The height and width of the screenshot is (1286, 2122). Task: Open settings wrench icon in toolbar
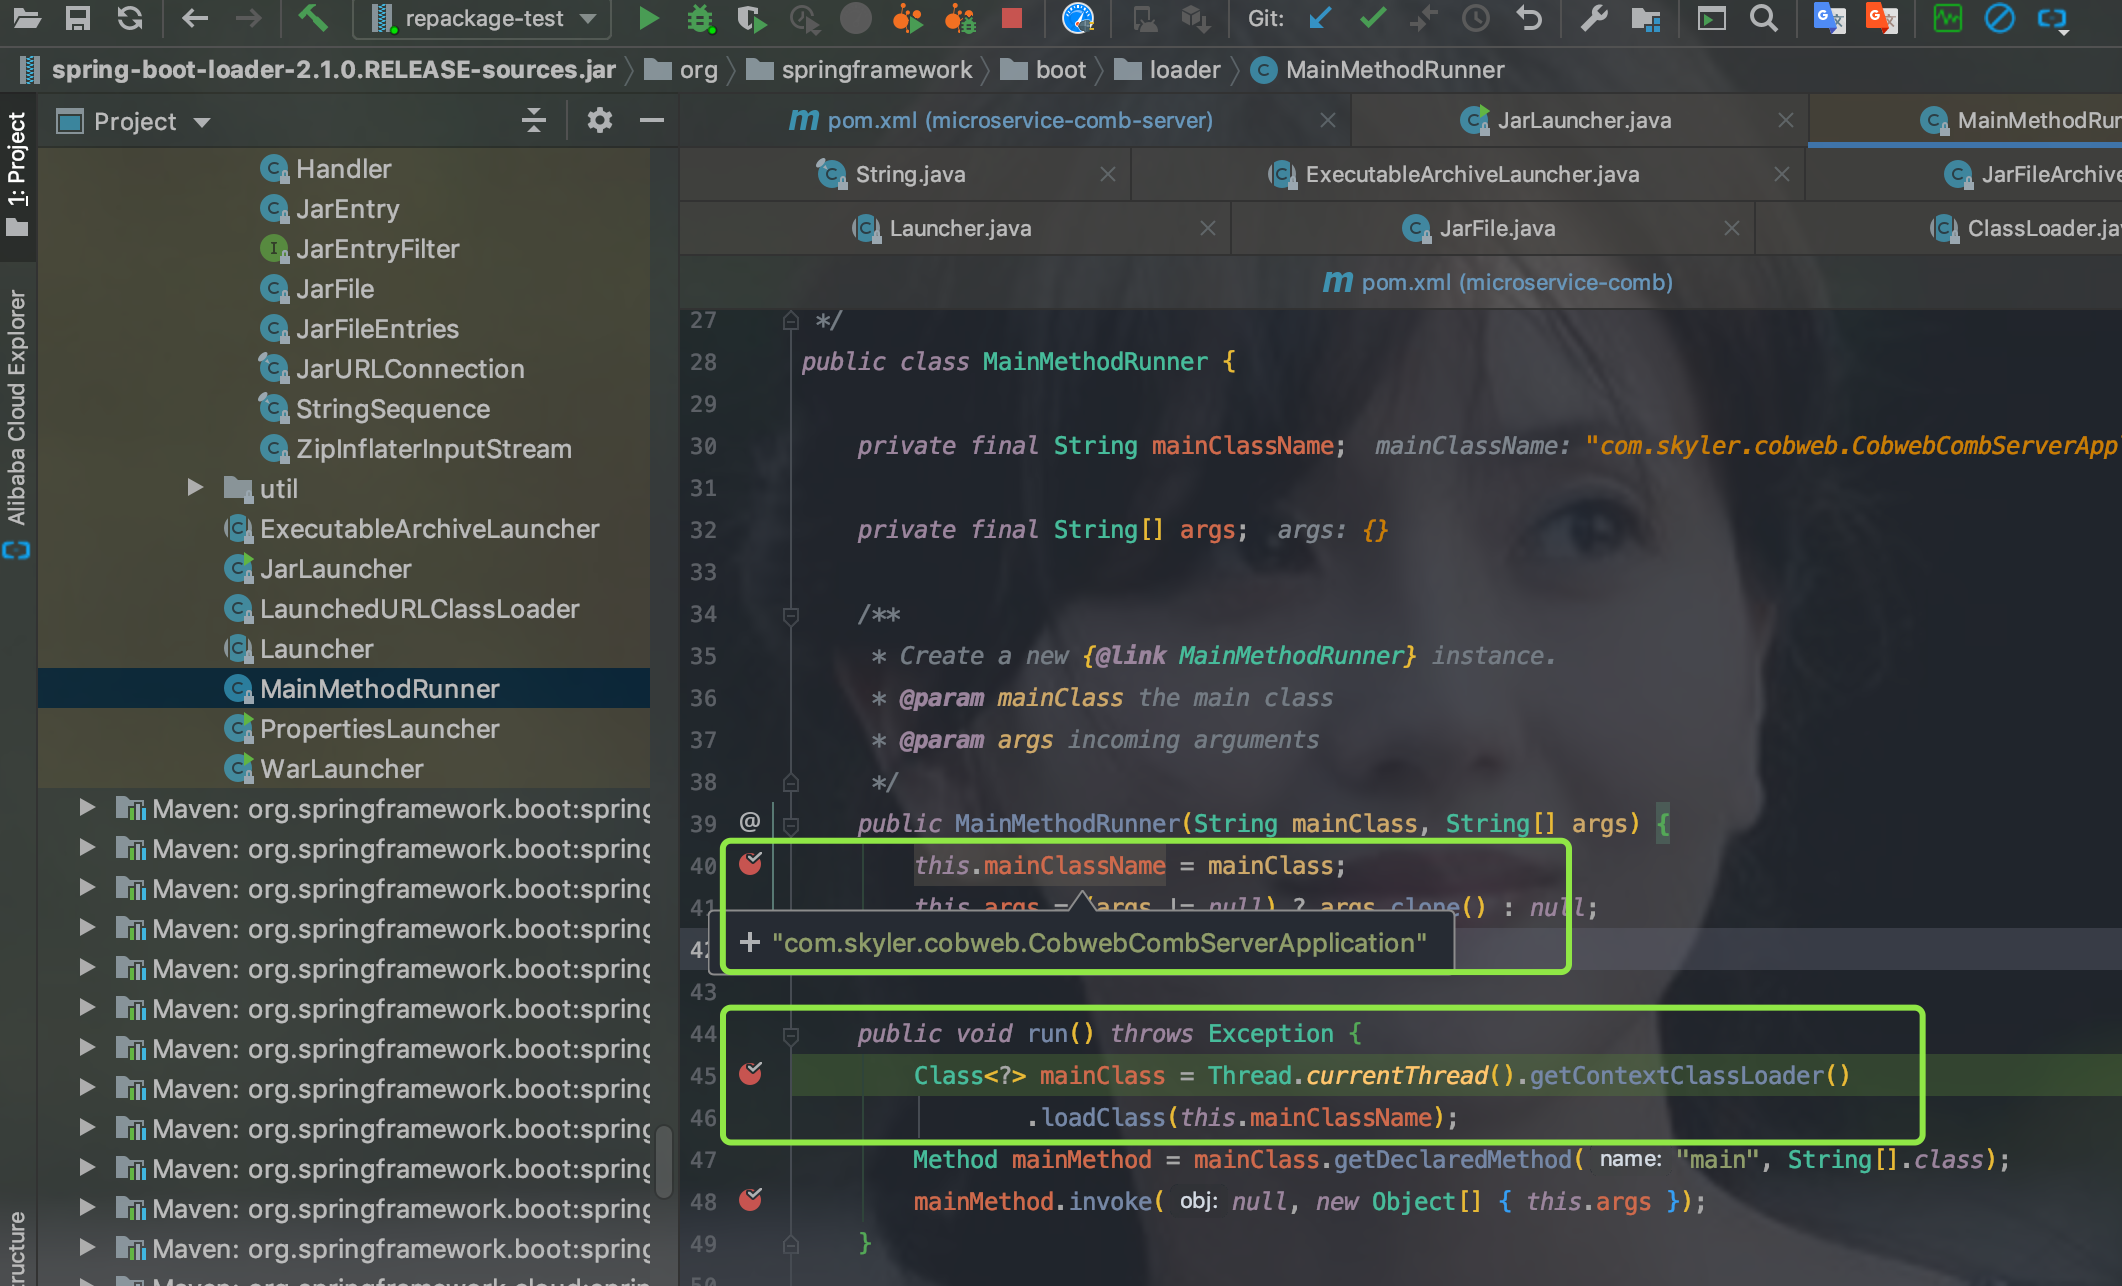tap(1594, 18)
